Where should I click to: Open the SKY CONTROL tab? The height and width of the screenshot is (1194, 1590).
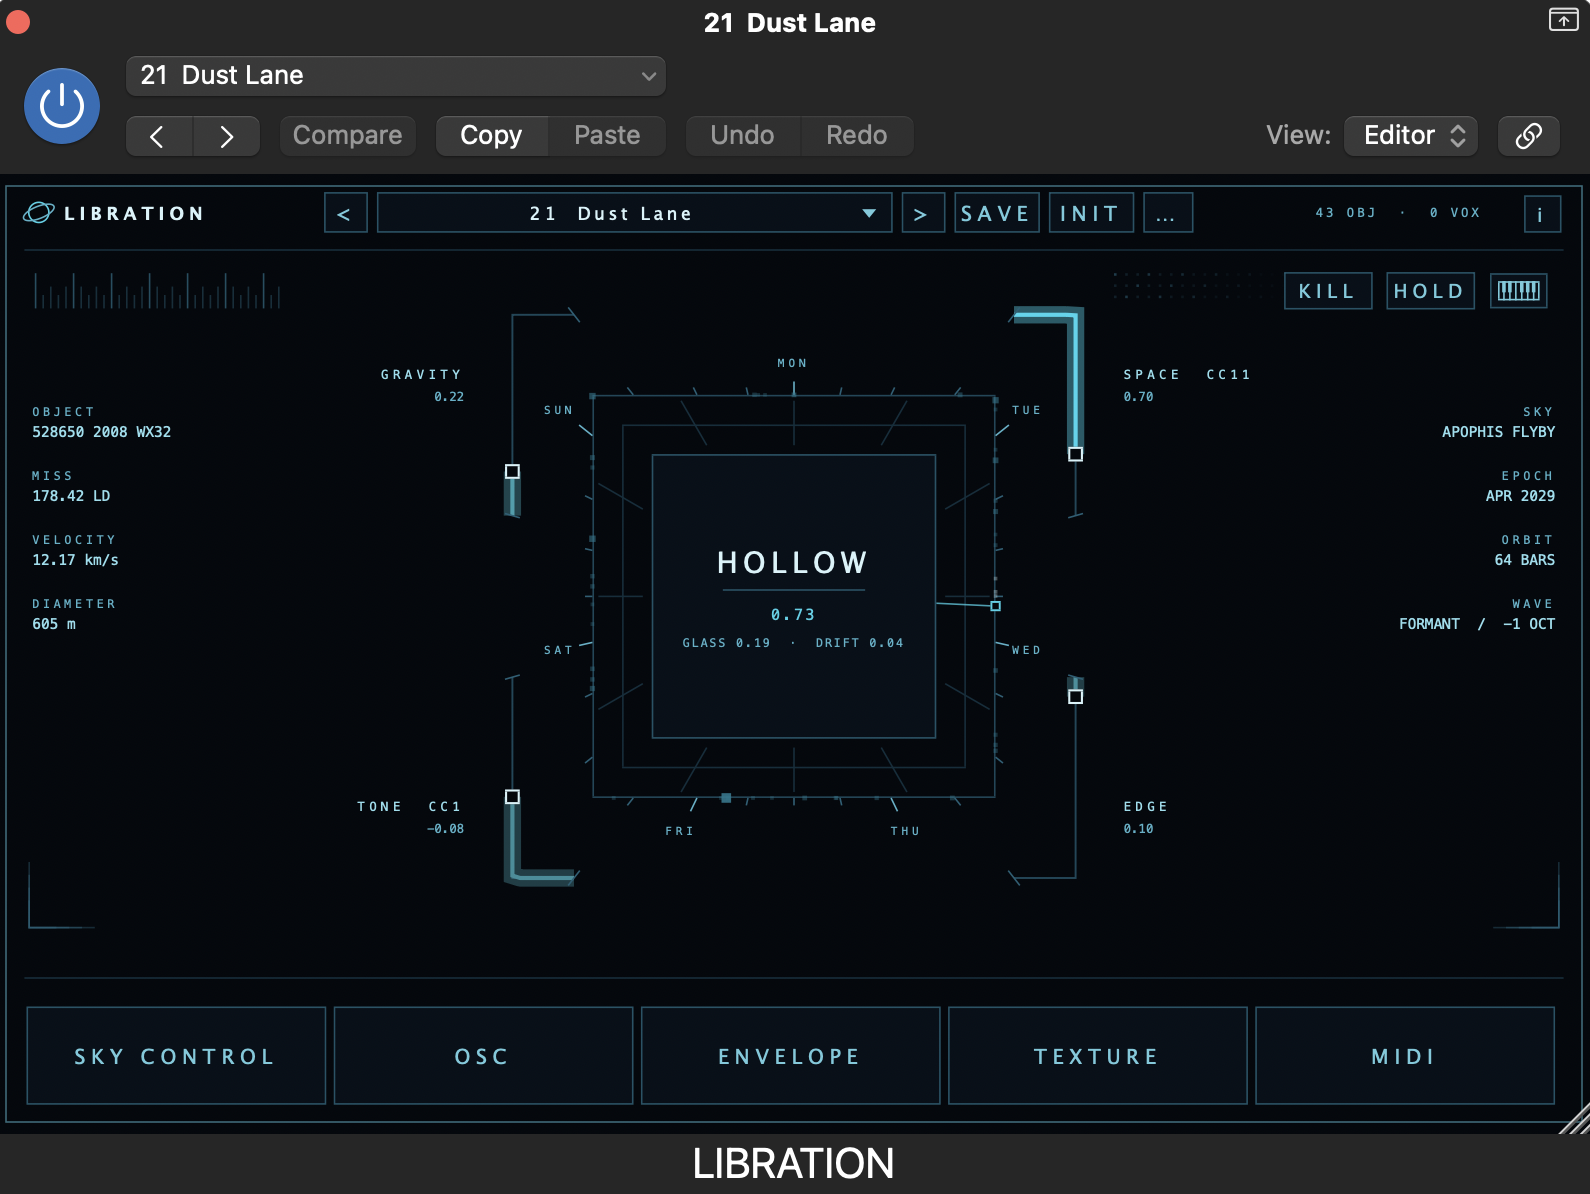click(x=176, y=1056)
